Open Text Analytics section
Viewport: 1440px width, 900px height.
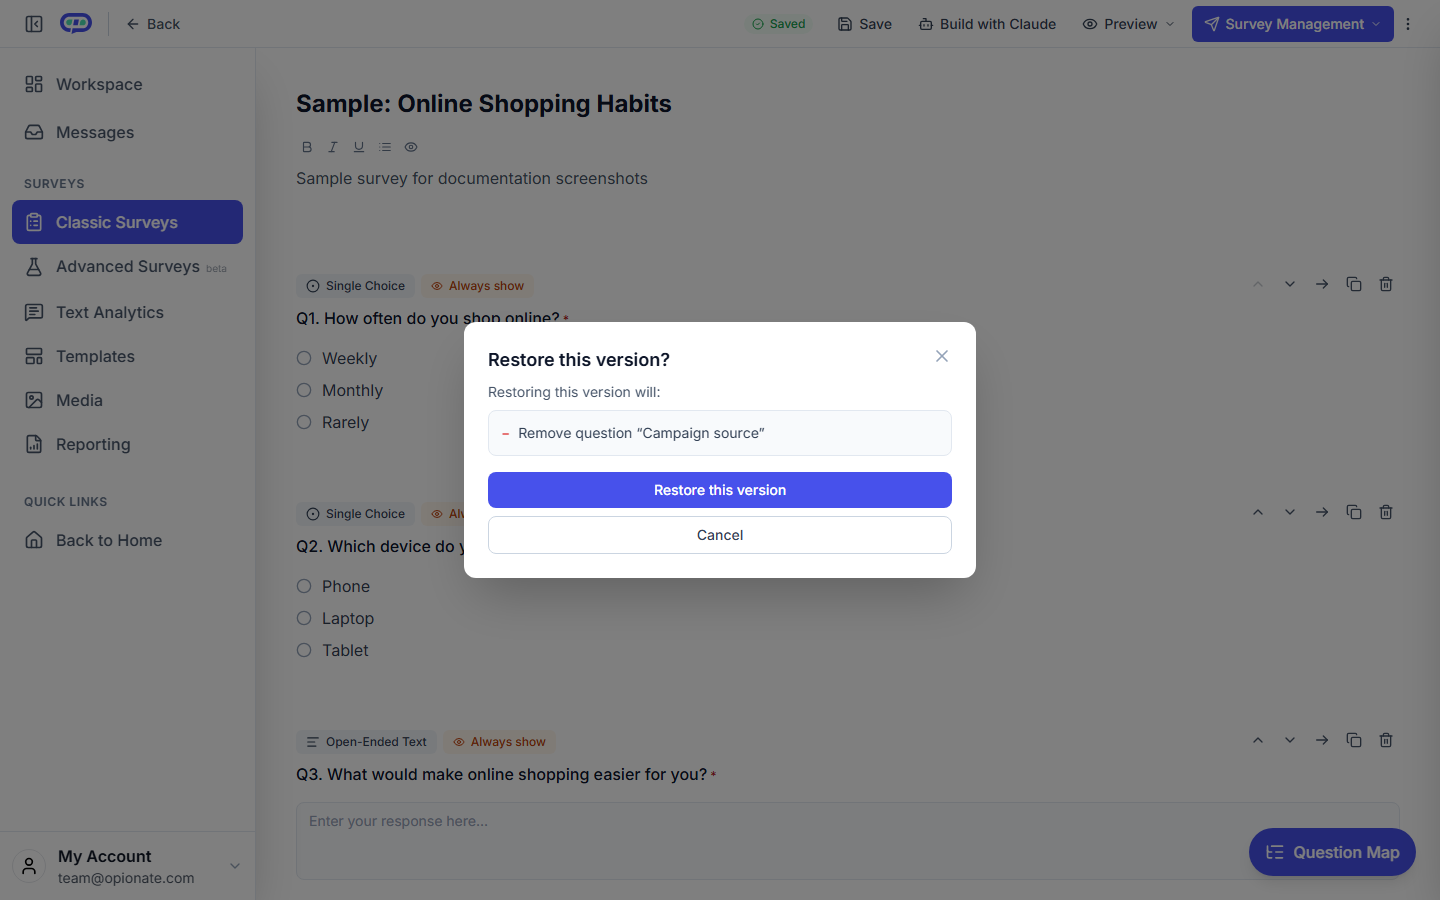coord(128,312)
